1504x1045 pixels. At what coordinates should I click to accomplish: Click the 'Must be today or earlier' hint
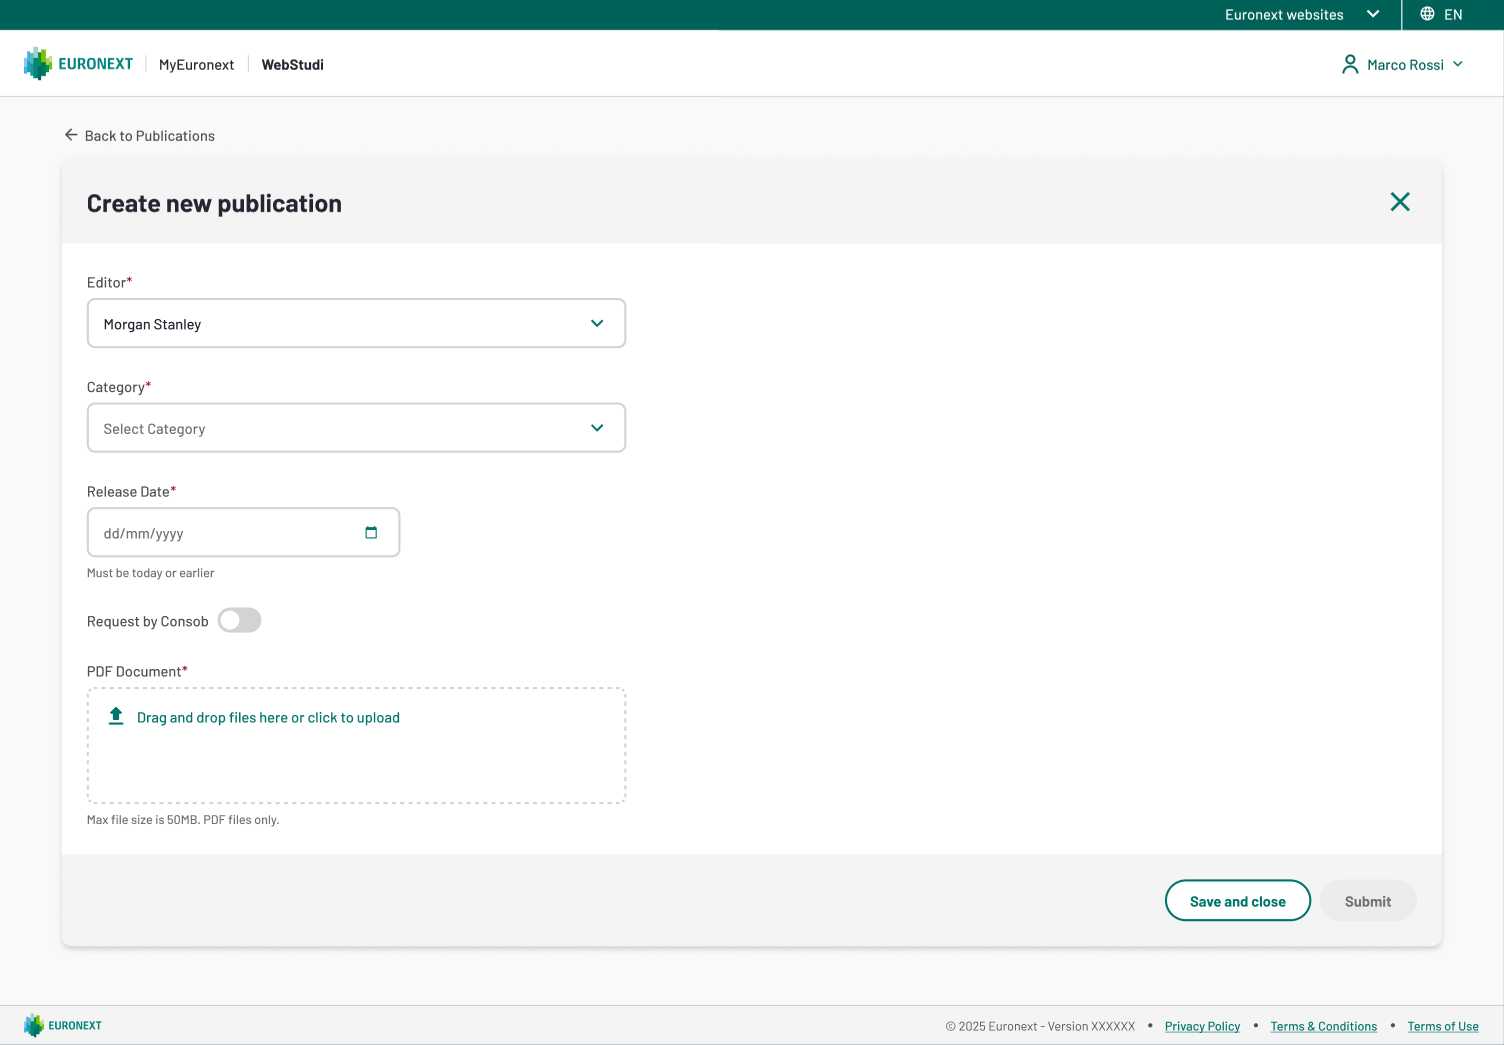click(x=151, y=573)
